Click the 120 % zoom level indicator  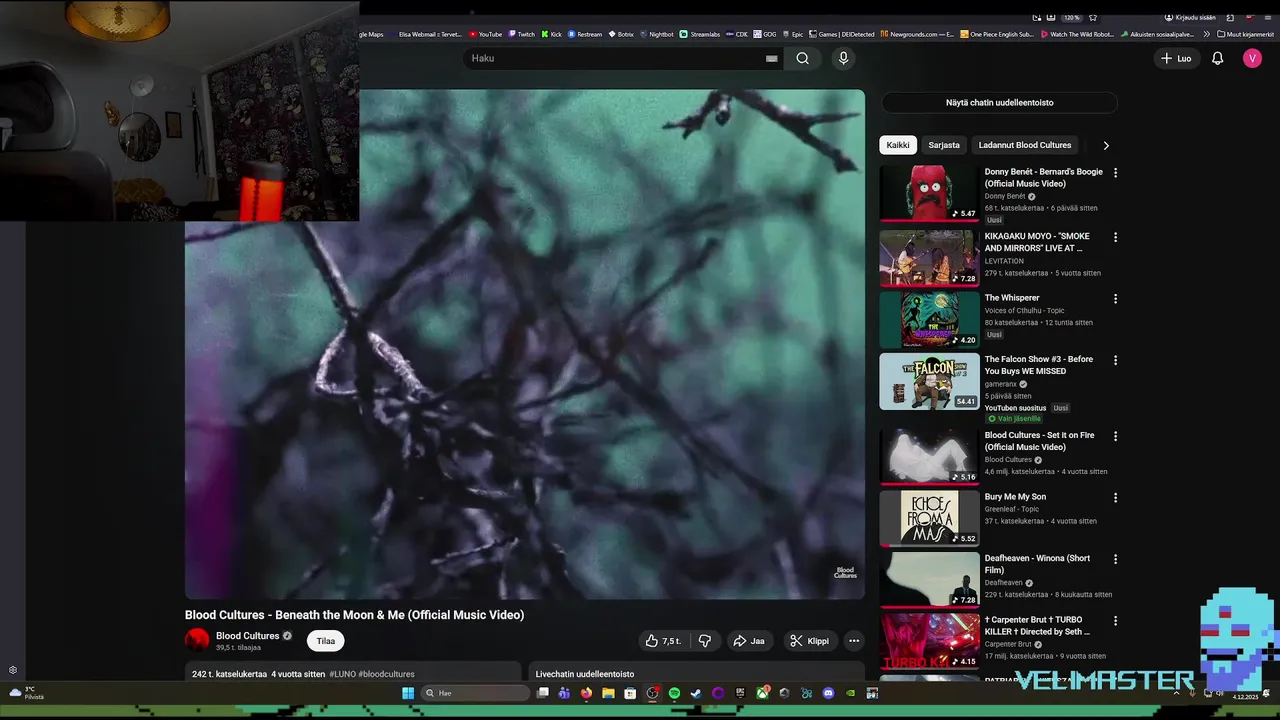pyautogui.click(x=1071, y=17)
